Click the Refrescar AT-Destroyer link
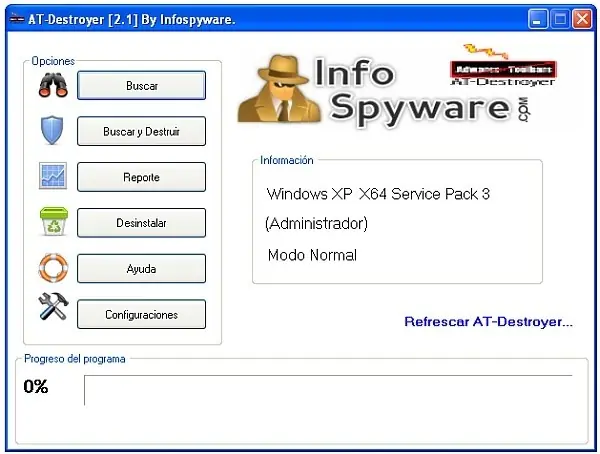 489,322
